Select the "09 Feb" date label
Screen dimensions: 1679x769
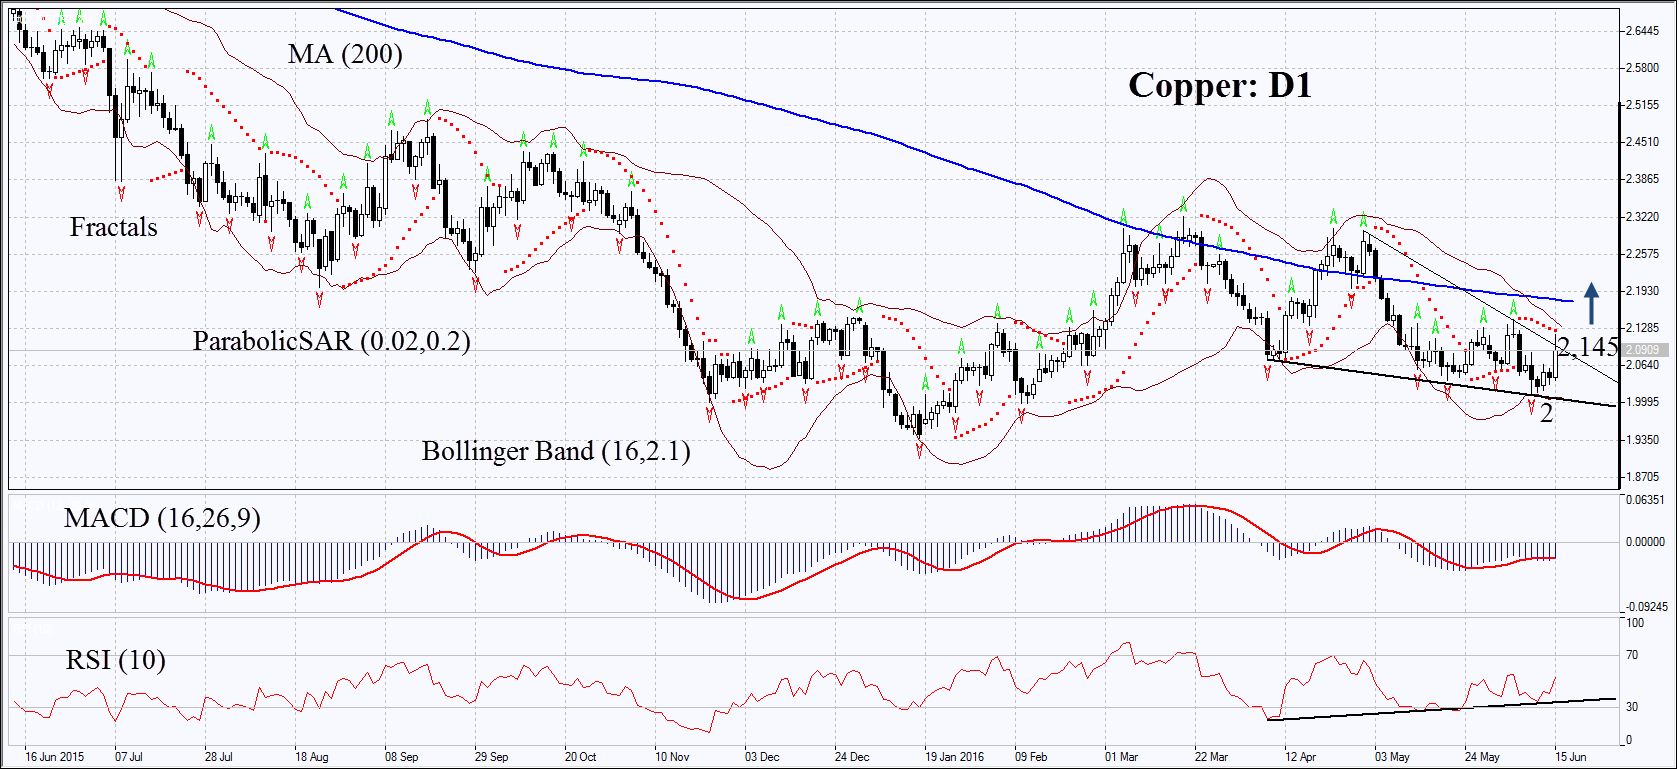click(1032, 757)
